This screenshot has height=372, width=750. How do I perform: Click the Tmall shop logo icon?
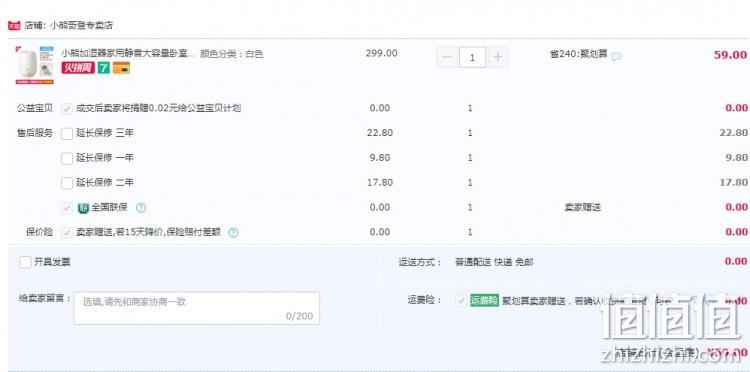tap(14, 25)
